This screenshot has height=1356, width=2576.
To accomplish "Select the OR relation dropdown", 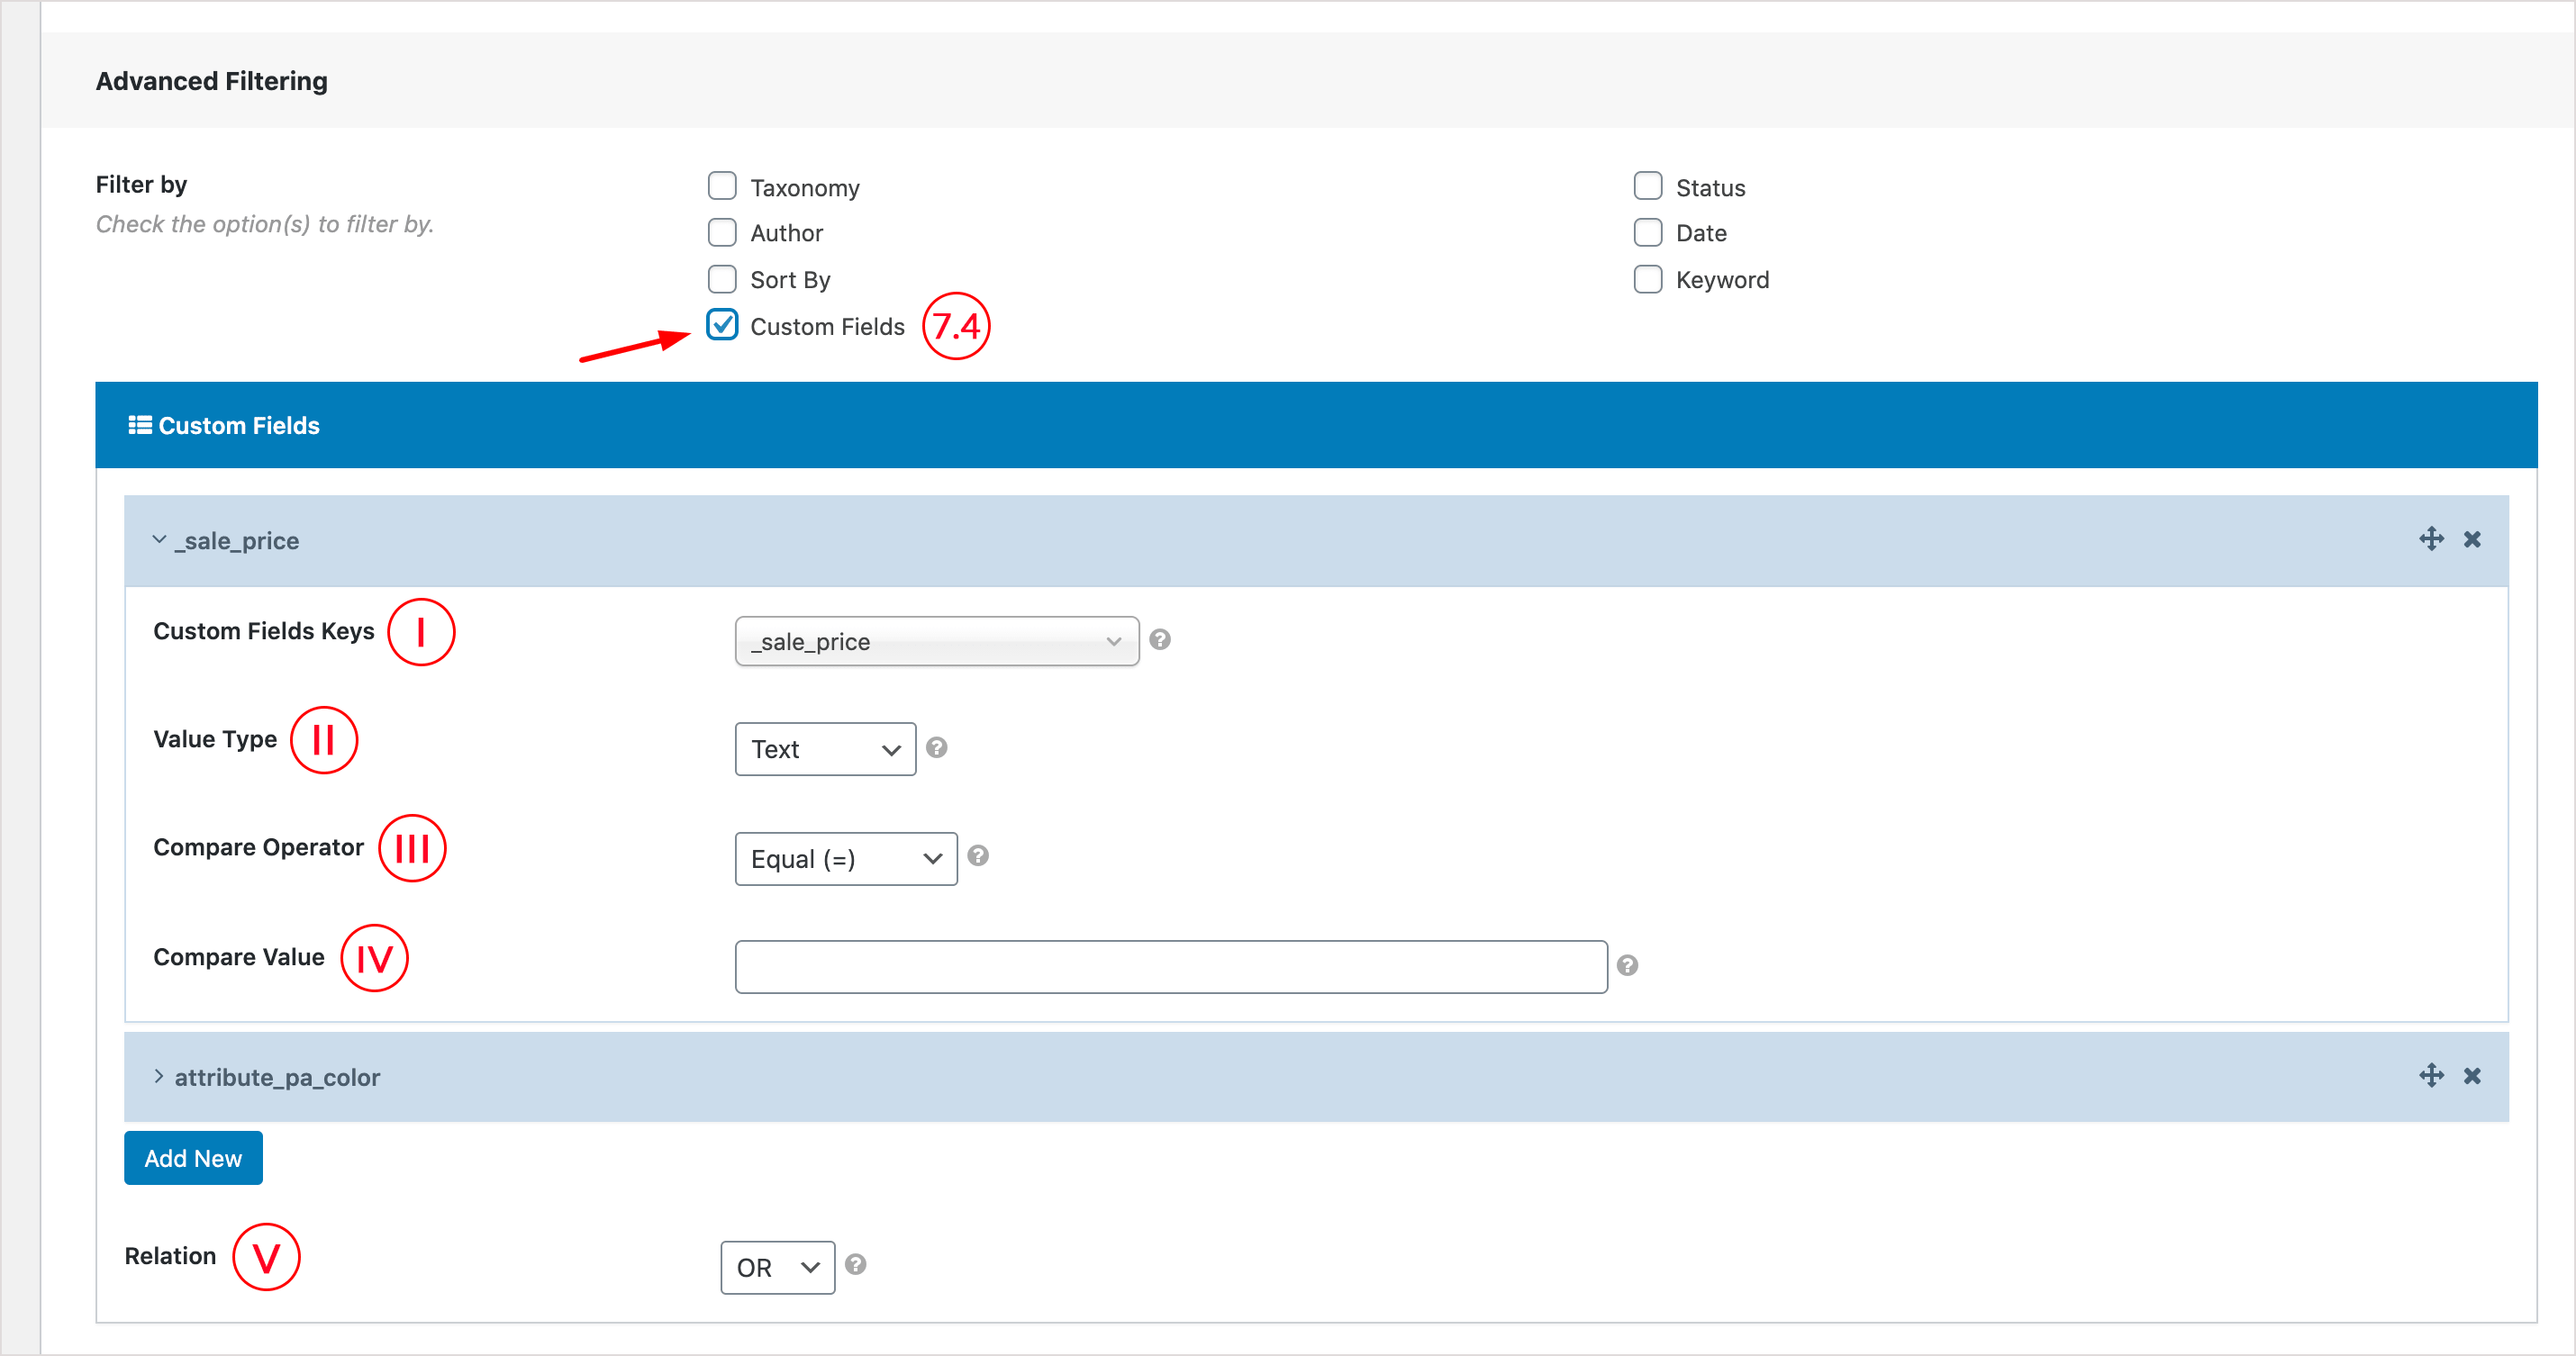I will (777, 1267).
